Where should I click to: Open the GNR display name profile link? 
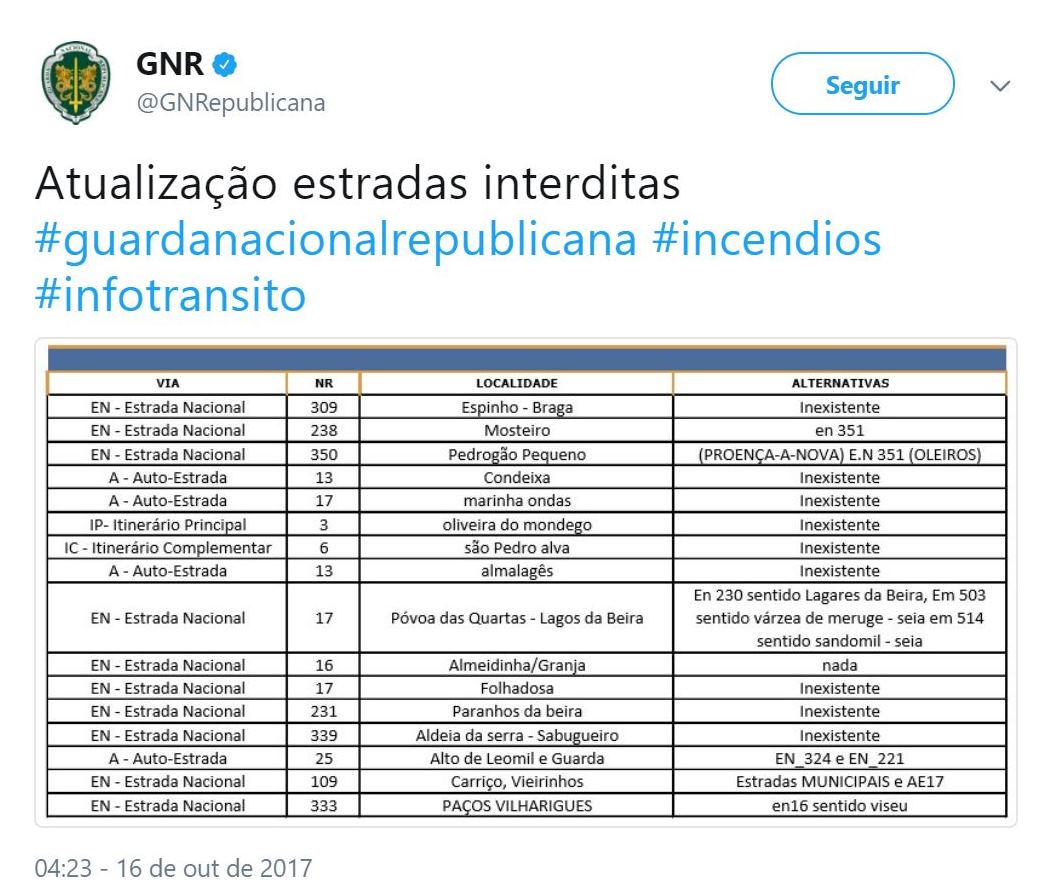tap(169, 67)
